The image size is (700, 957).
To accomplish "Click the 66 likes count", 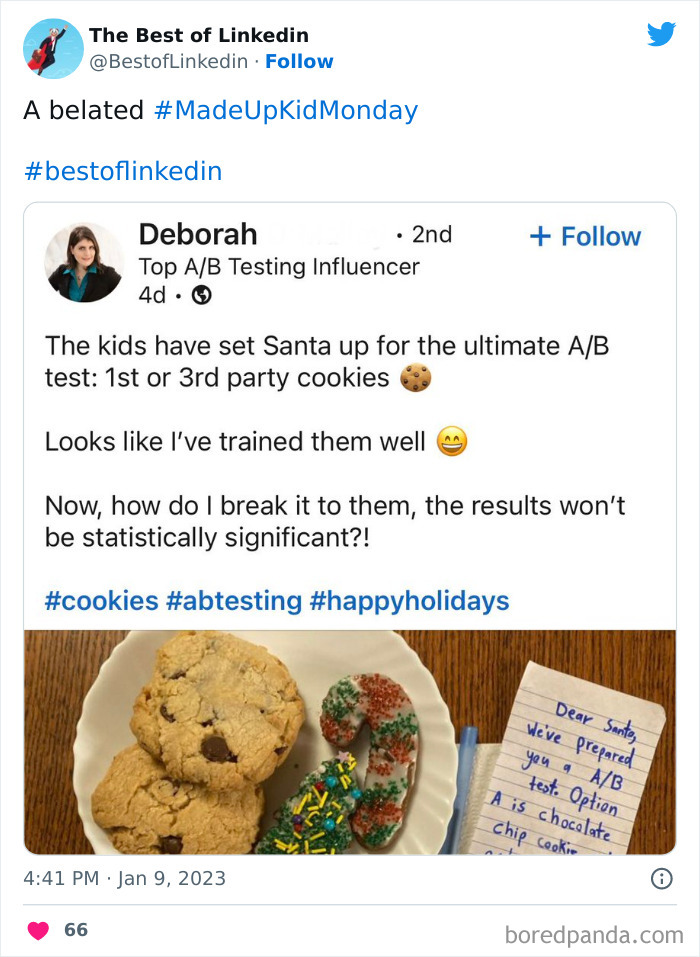I will (76, 930).
